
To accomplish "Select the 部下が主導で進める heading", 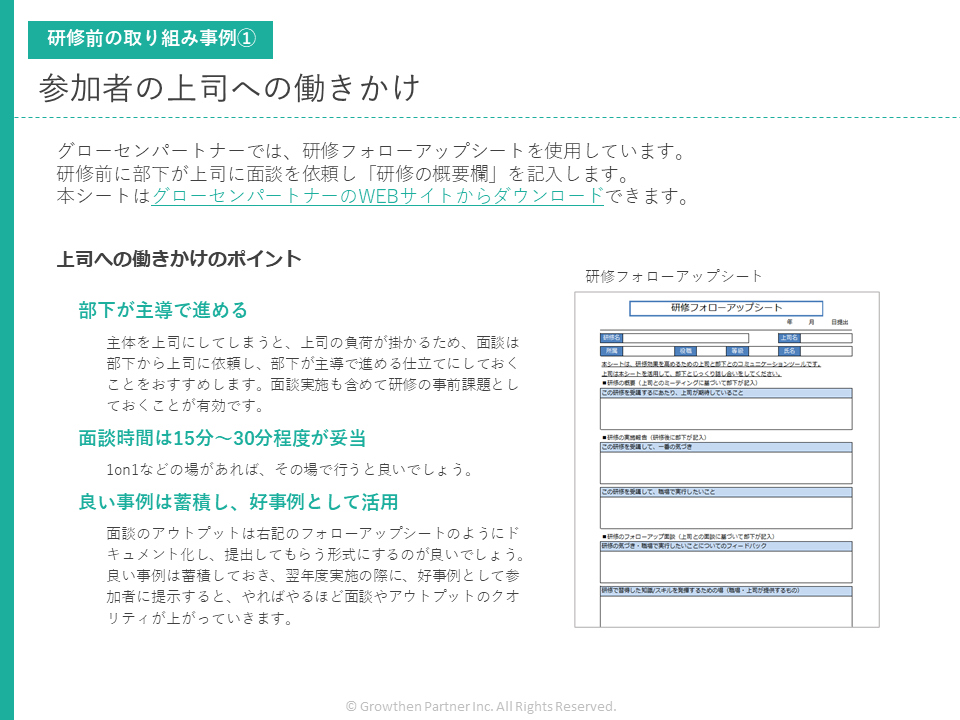I will [x=162, y=310].
